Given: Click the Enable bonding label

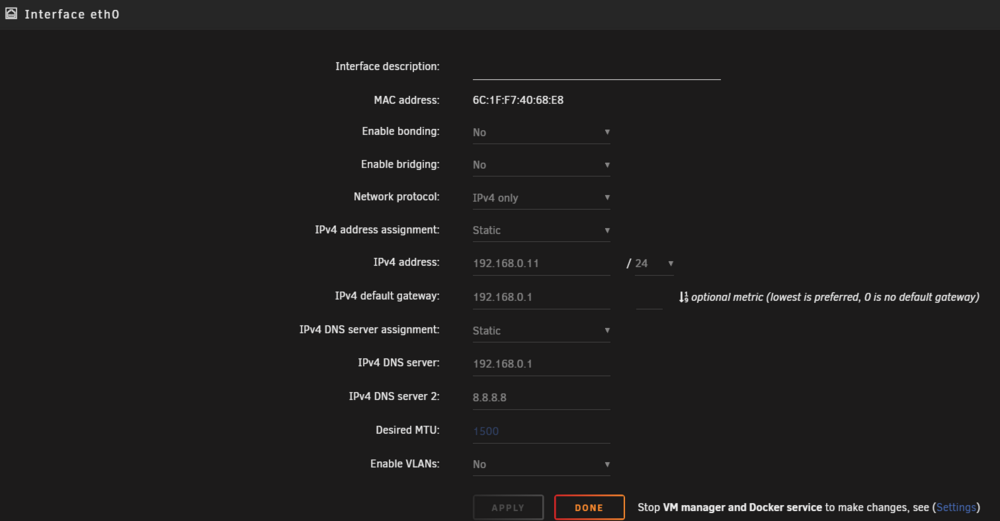Looking at the screenshot, I should 401,131.
